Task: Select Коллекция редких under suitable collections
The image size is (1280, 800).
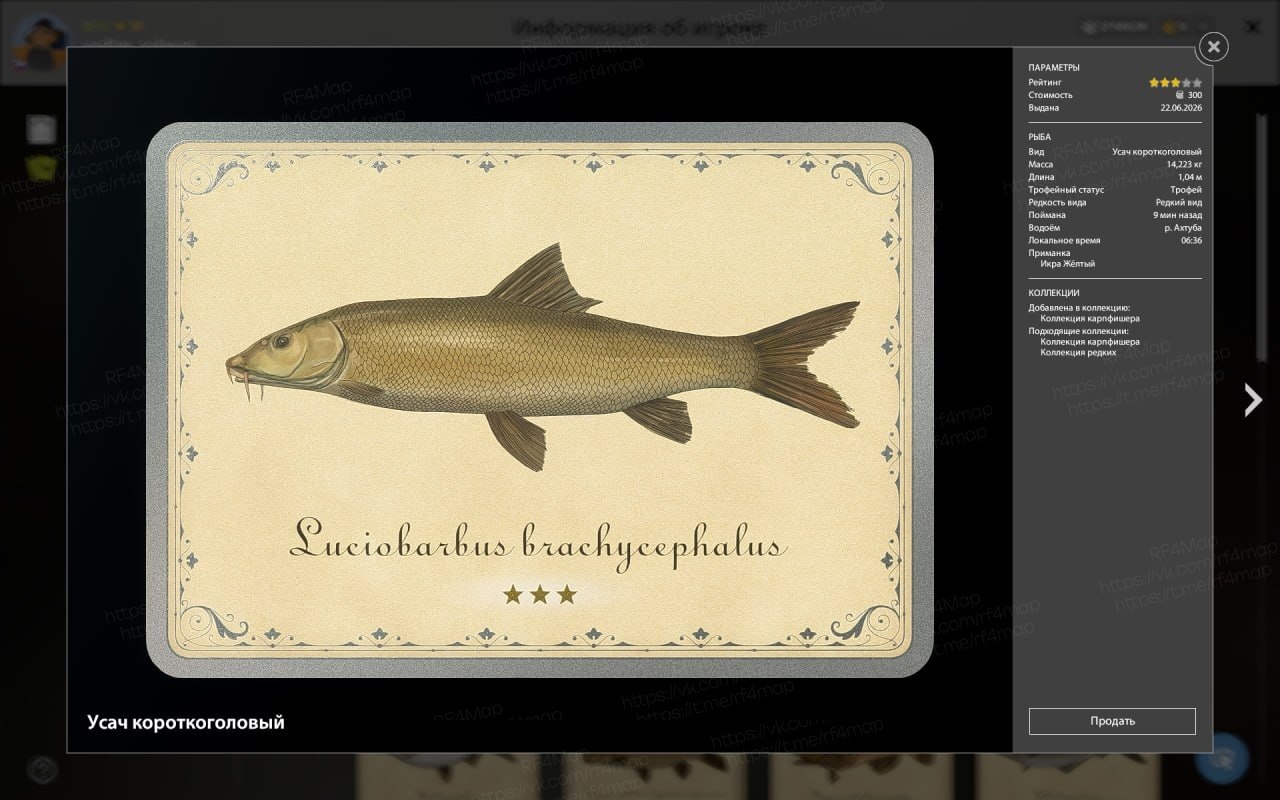Action: click(x=1078, y=353)
